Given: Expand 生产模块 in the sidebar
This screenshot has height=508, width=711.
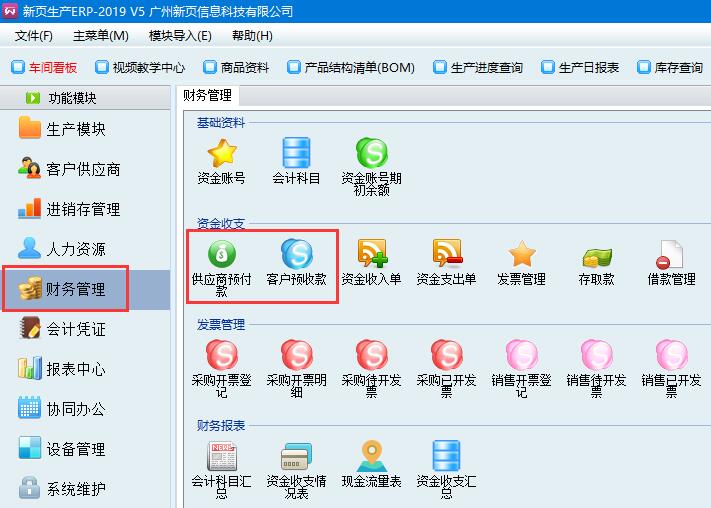Looking at the screenshot, I should click(75, 129).
